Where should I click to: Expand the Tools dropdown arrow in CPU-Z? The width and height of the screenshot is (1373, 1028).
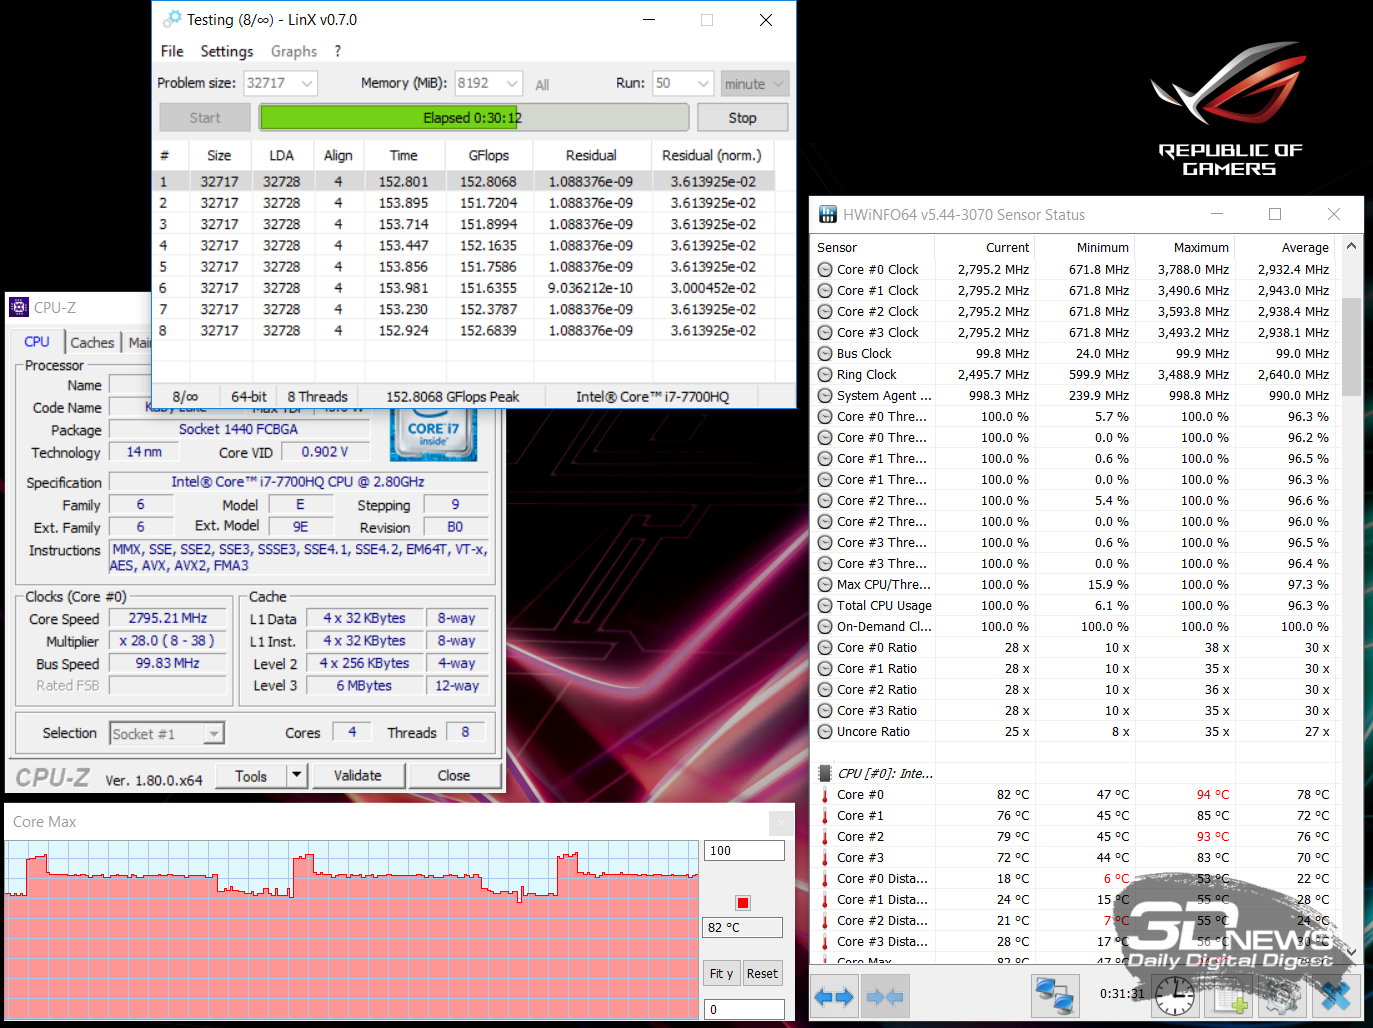point(296,775)
